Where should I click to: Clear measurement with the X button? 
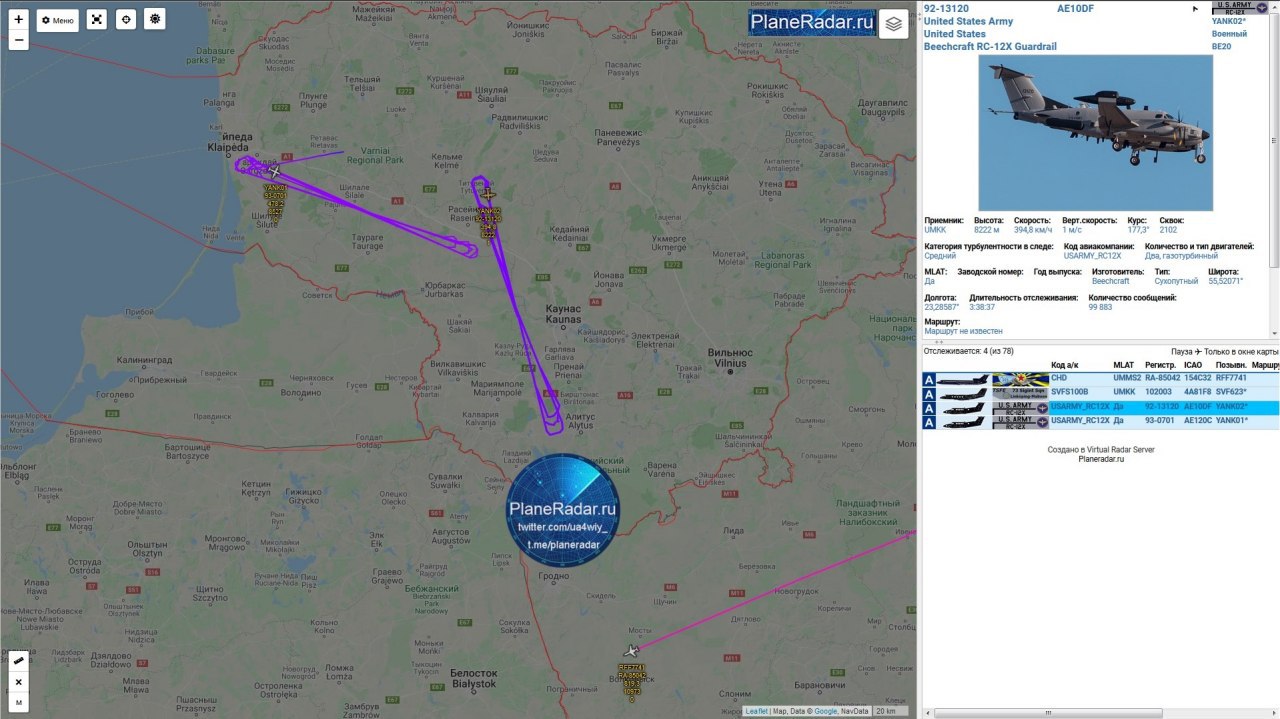tap(18, 683)
